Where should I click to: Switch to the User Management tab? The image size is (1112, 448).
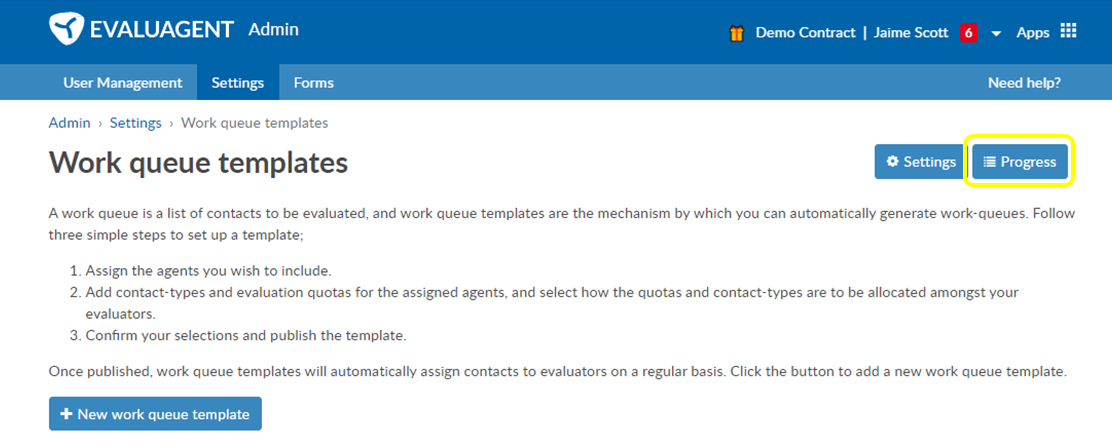(x=123, y=82)
